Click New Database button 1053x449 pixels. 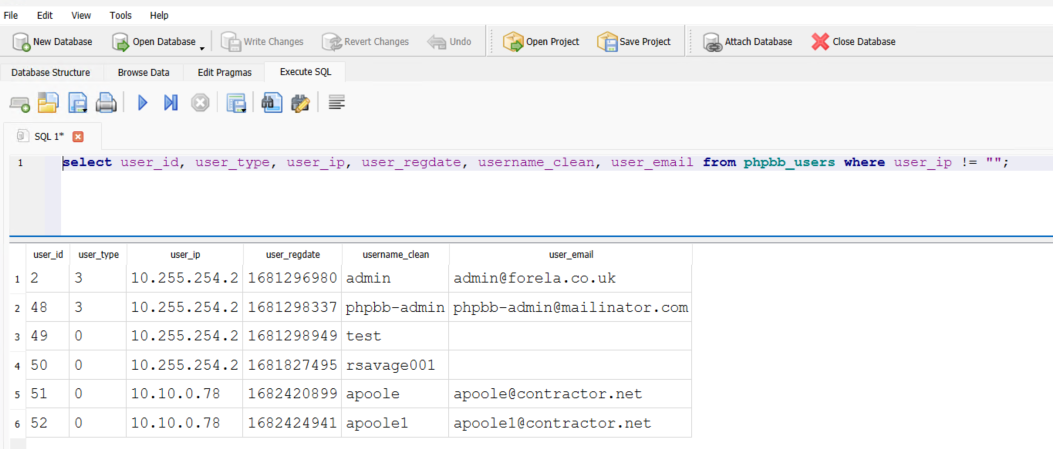(52, 42)
